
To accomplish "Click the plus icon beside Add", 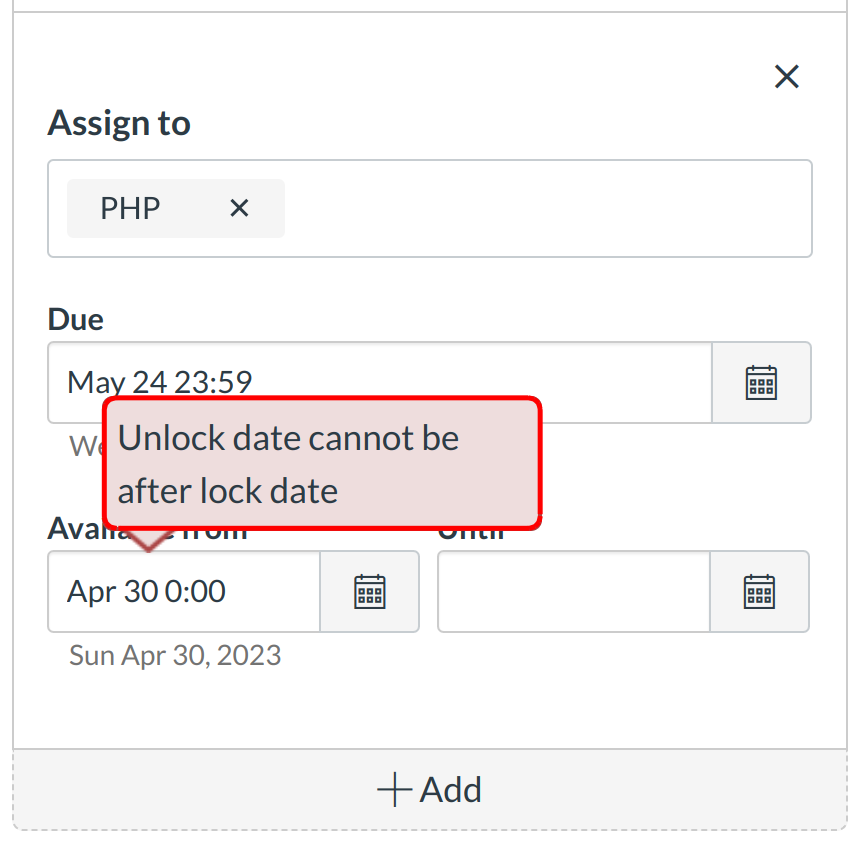I will (x=394, y=789).
